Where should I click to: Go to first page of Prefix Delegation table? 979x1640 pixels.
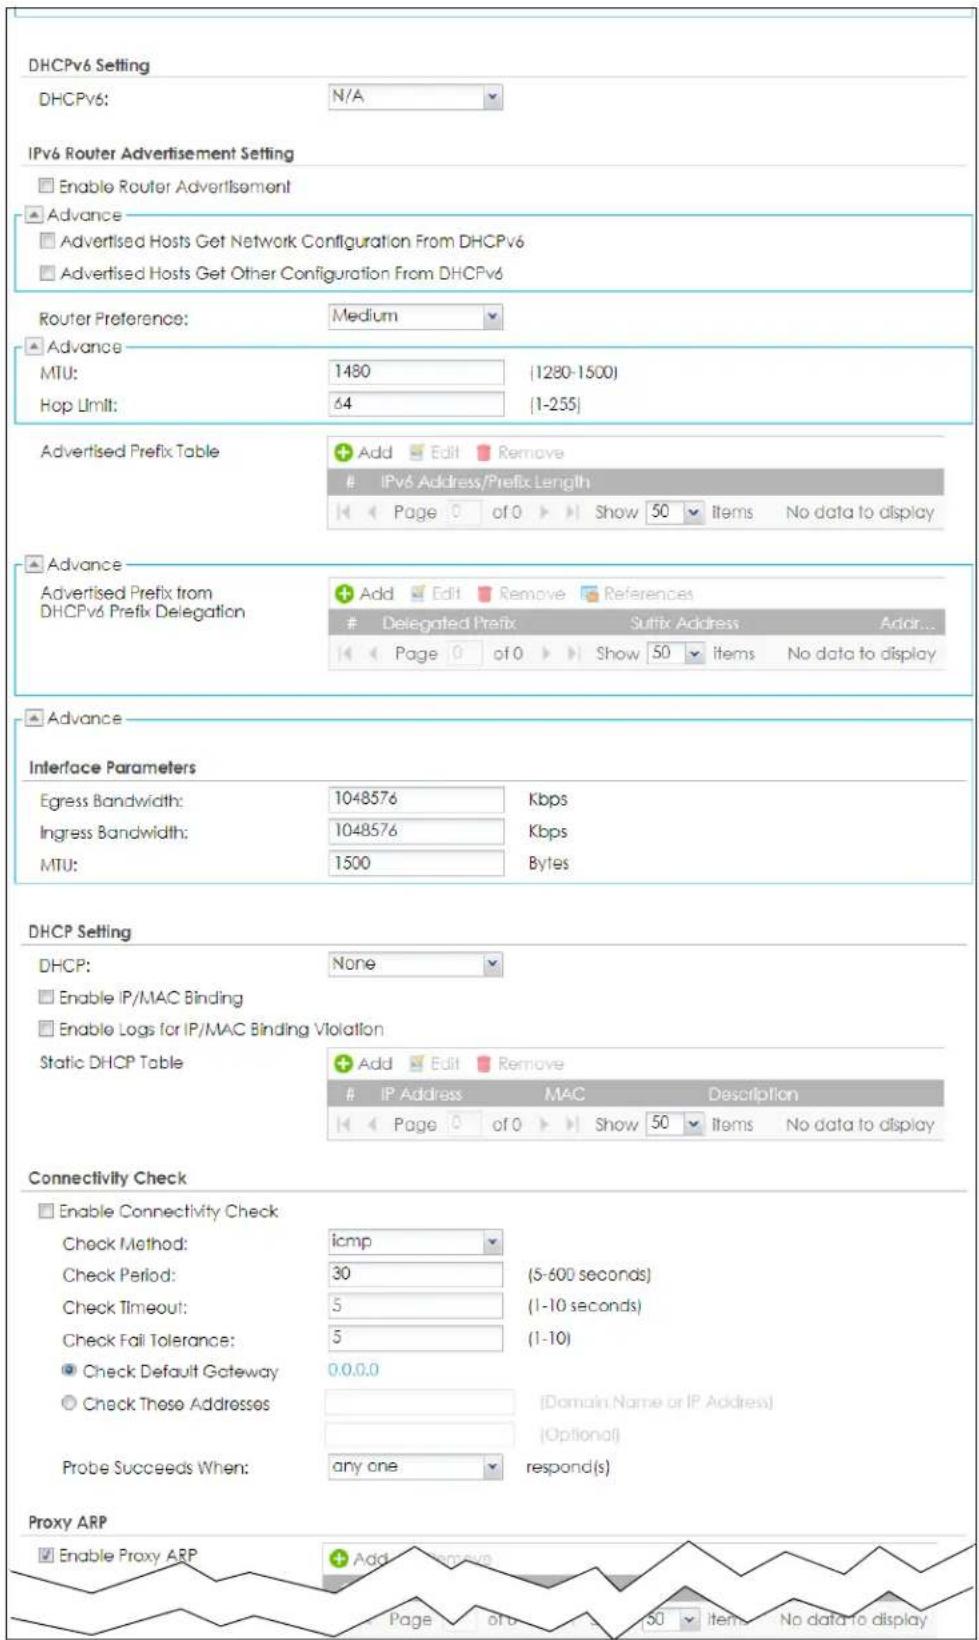click(x=345, y=653)
